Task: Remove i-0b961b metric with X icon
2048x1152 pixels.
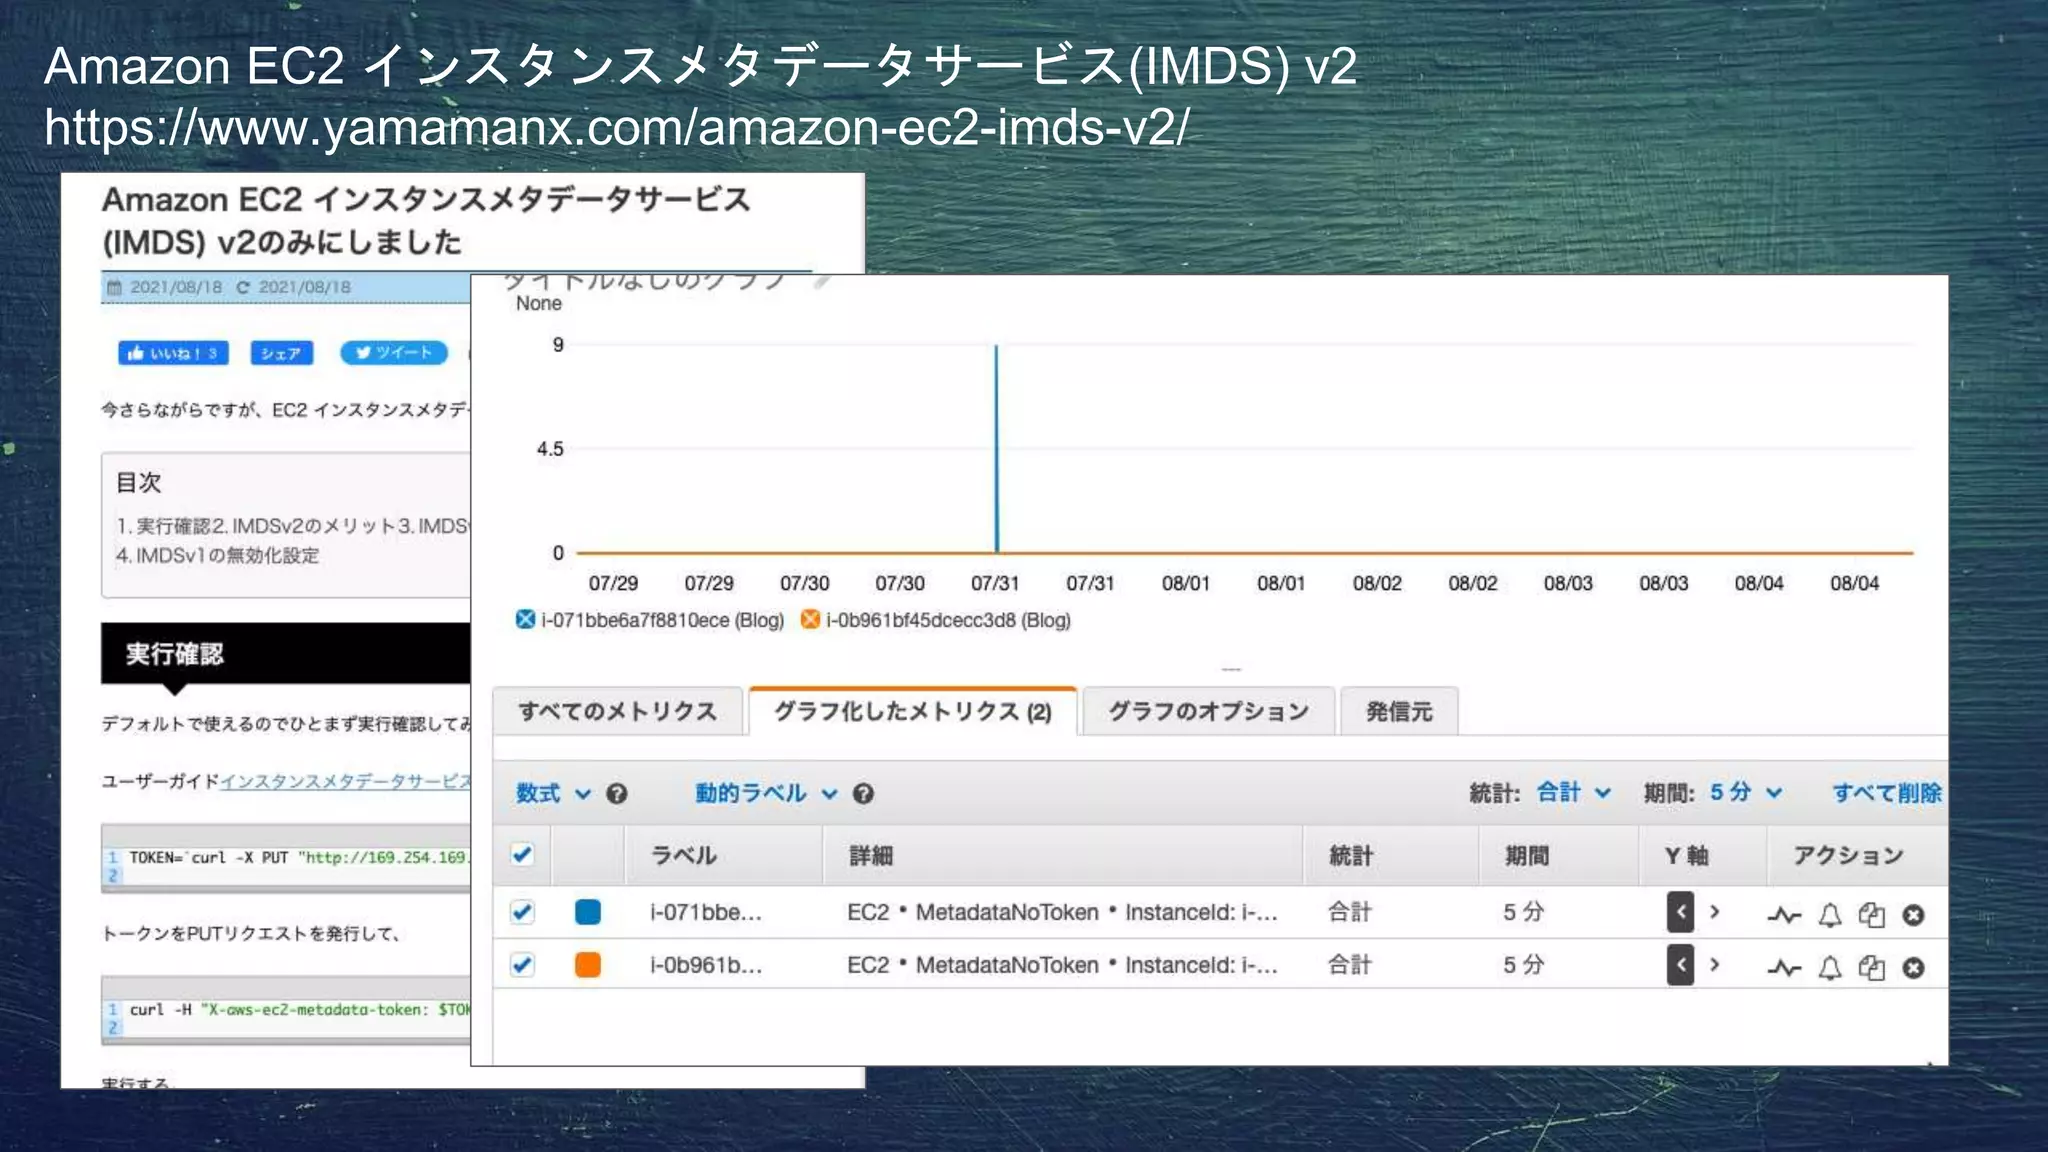Action: [1913, 968]
